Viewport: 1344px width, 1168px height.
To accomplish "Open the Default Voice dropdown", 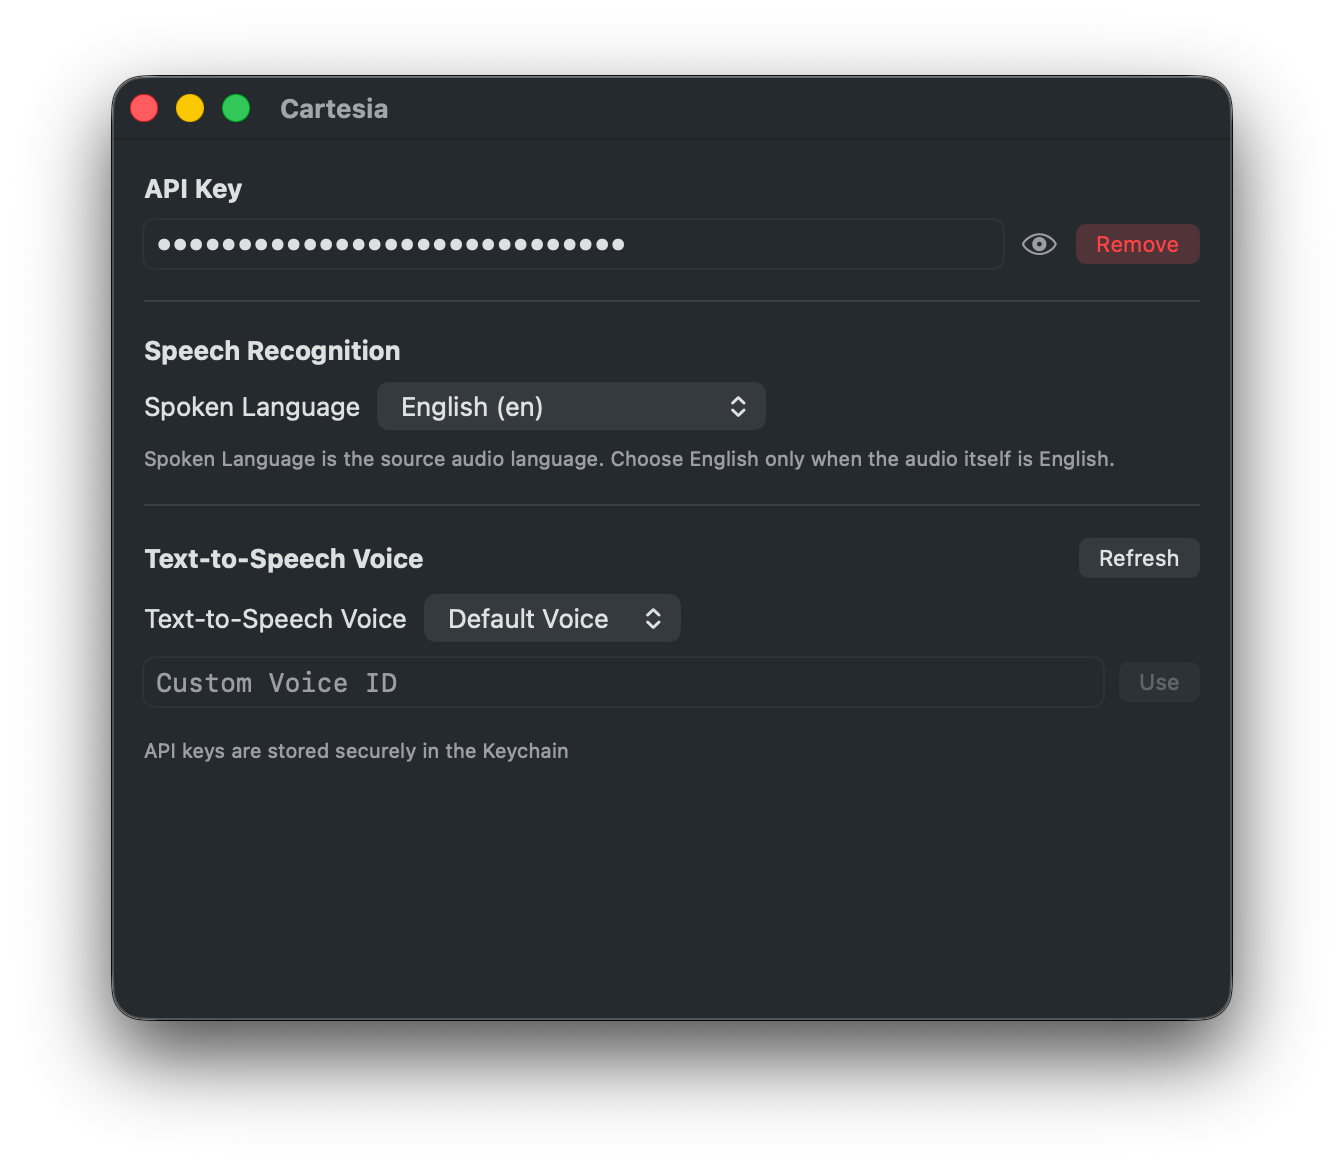I will pos(552,618).
